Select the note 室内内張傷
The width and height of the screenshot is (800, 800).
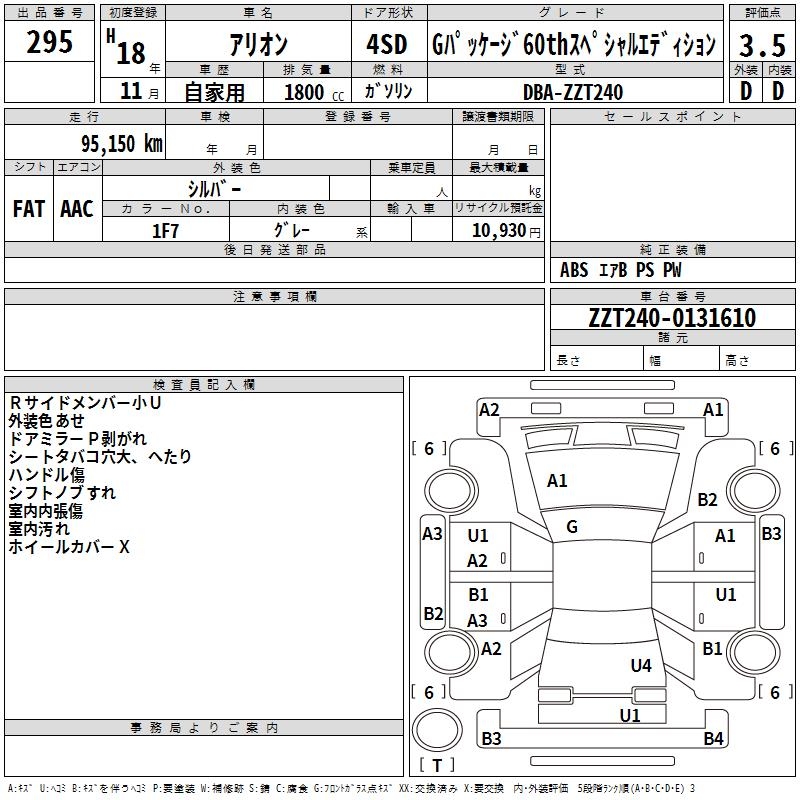pyautogui.click(x=45, y=511)
